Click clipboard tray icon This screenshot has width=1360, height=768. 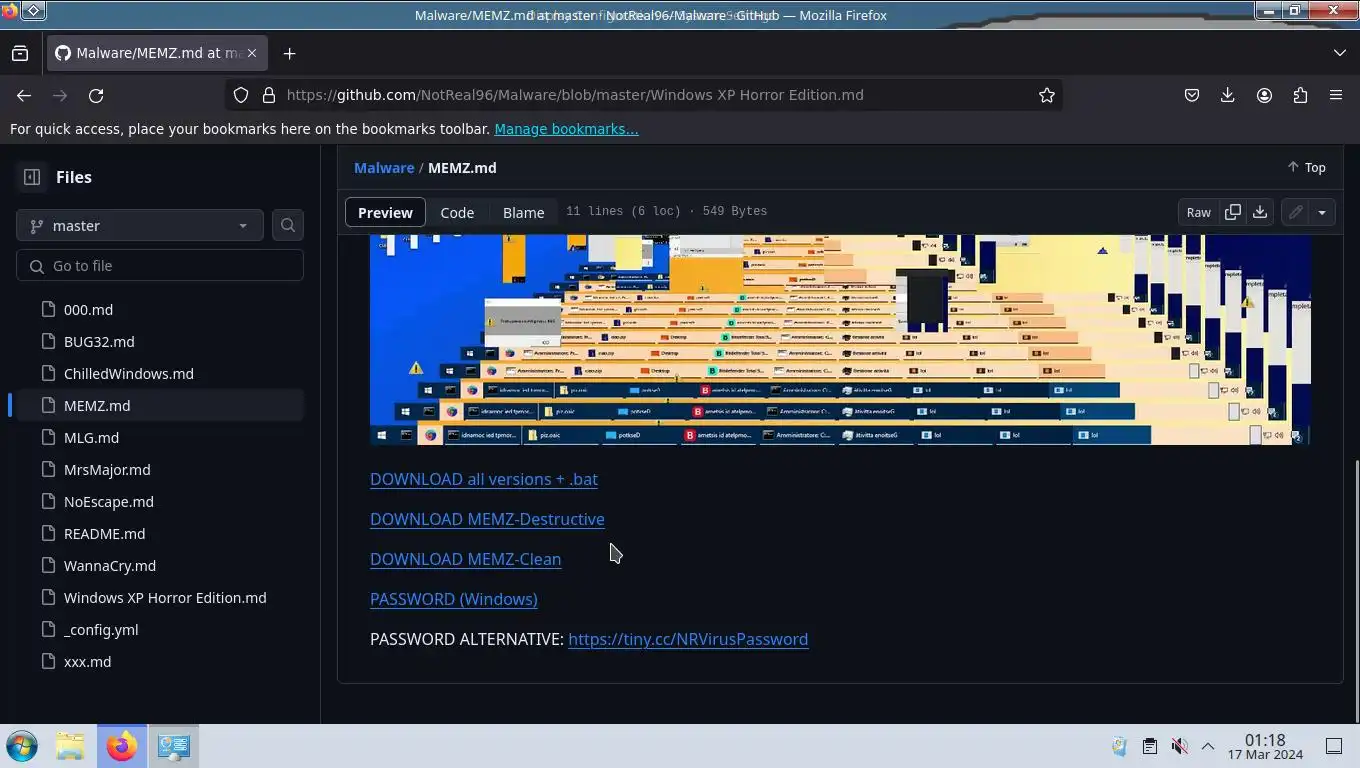(1150, 746)
